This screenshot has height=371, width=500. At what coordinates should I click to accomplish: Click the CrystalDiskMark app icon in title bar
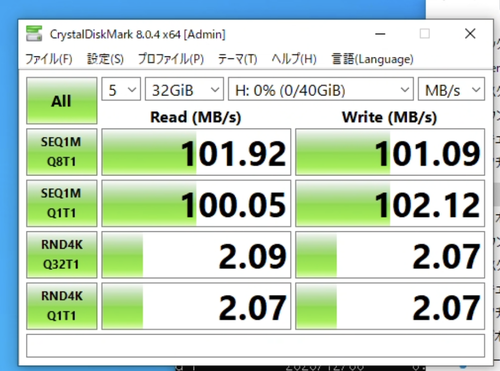click(x=34, y=33)
